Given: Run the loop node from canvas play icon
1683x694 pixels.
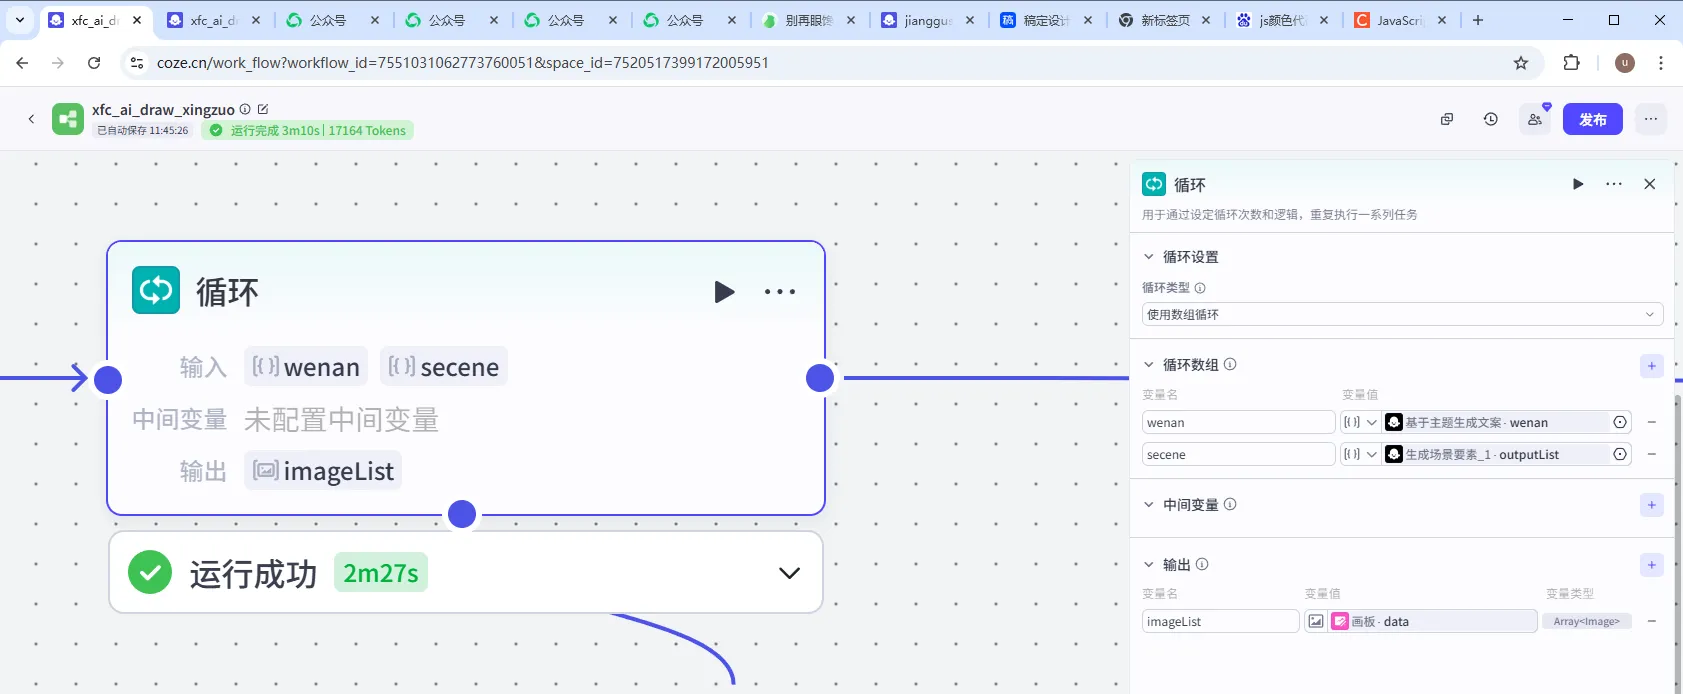Looking at the screenshot, I should coord(724,292).
